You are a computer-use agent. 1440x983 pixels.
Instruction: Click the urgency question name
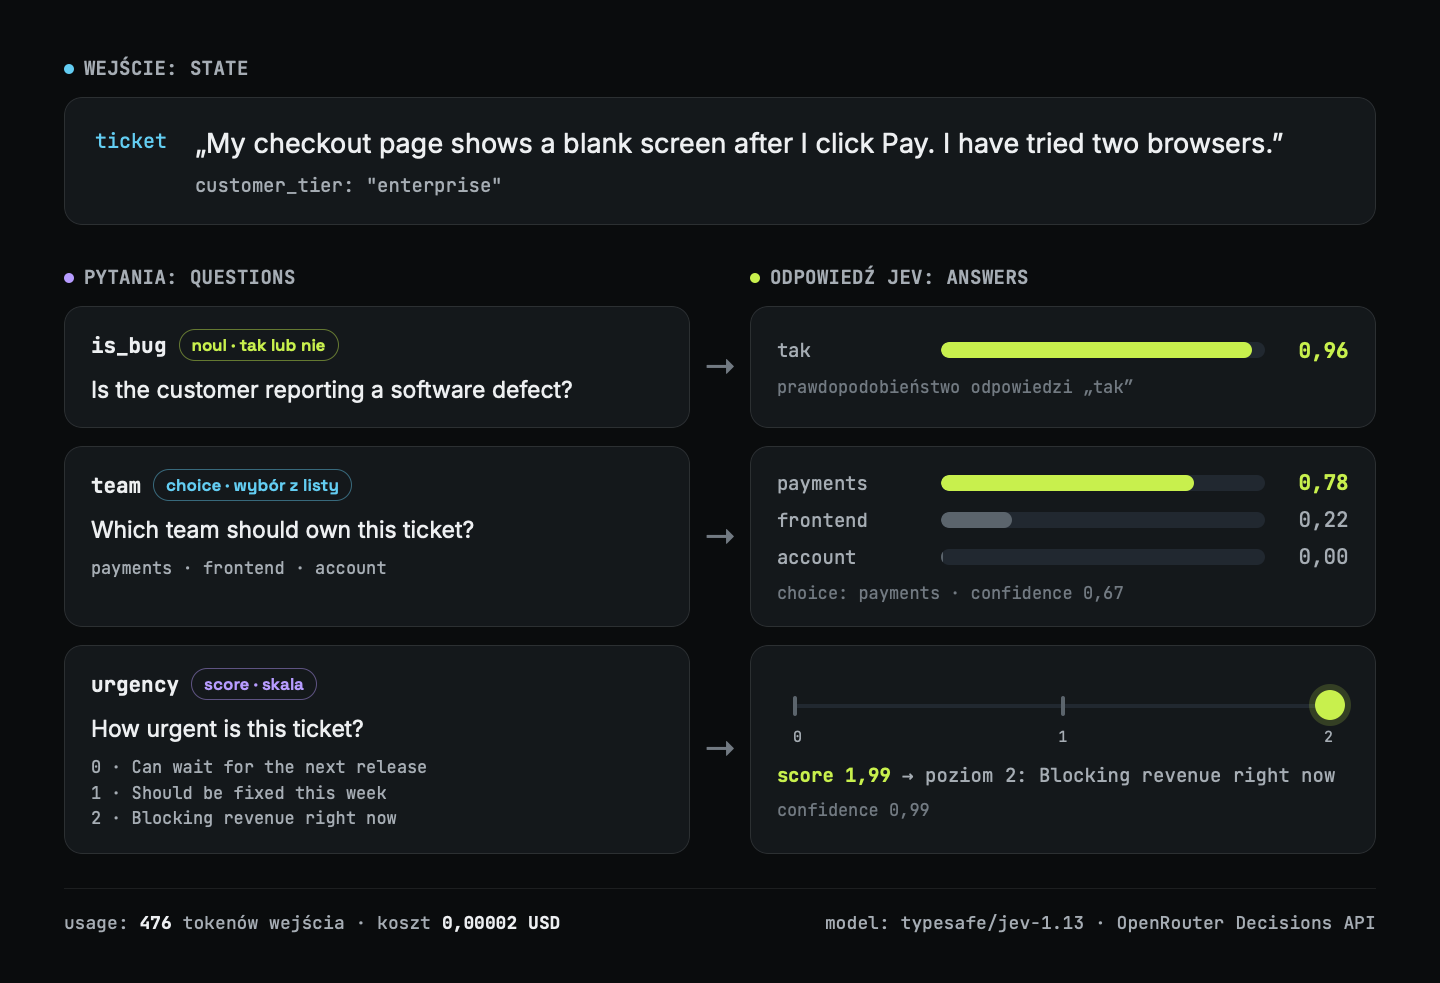(x=134, y=685)
